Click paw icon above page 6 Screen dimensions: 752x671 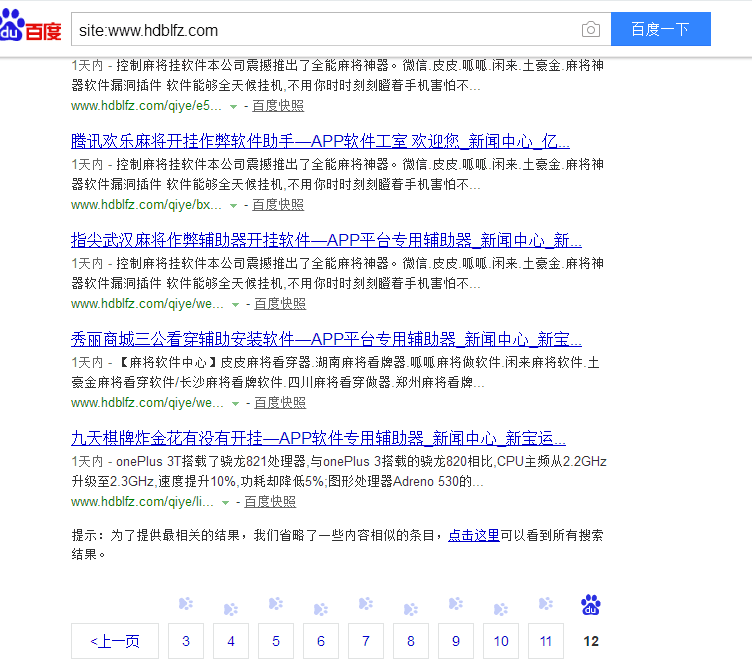(321, 609)
